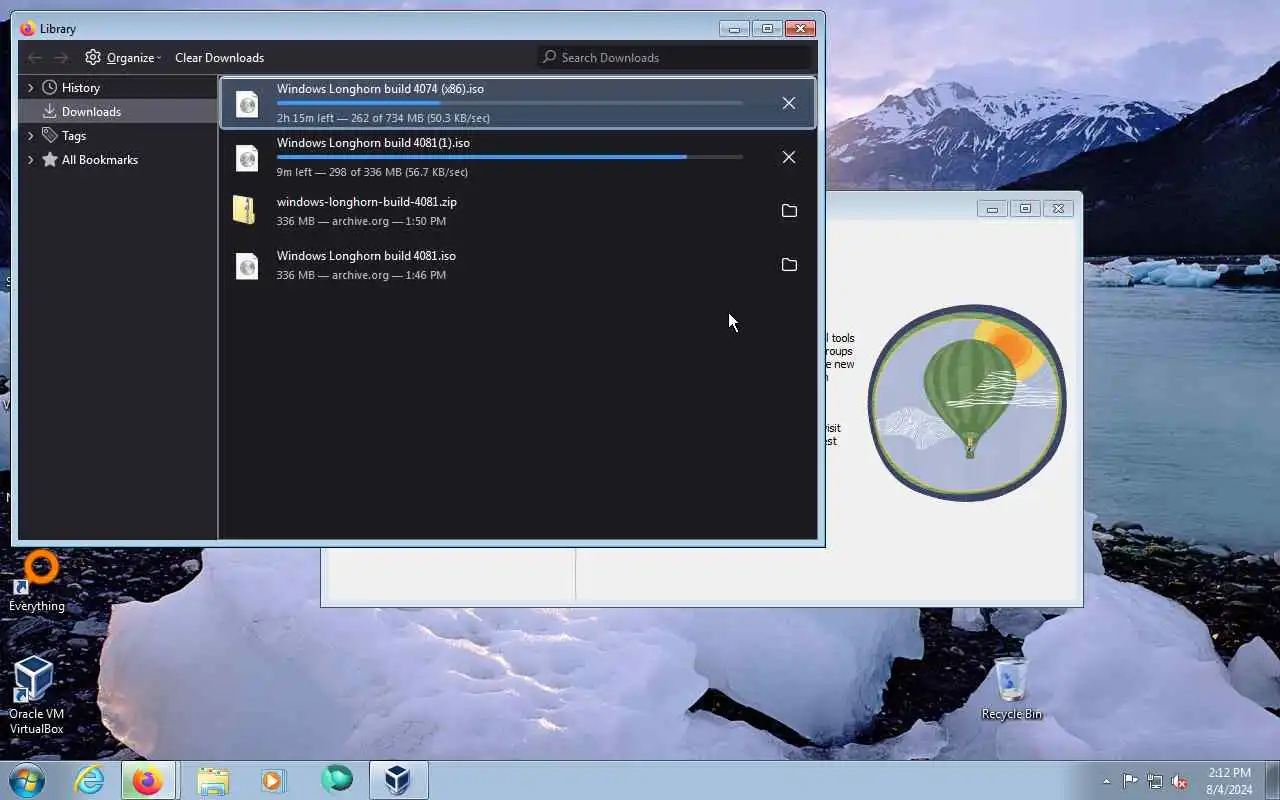Screen dimensions: 1280x800
Task: Open the Organize menu
Action: tap(123, 58)
